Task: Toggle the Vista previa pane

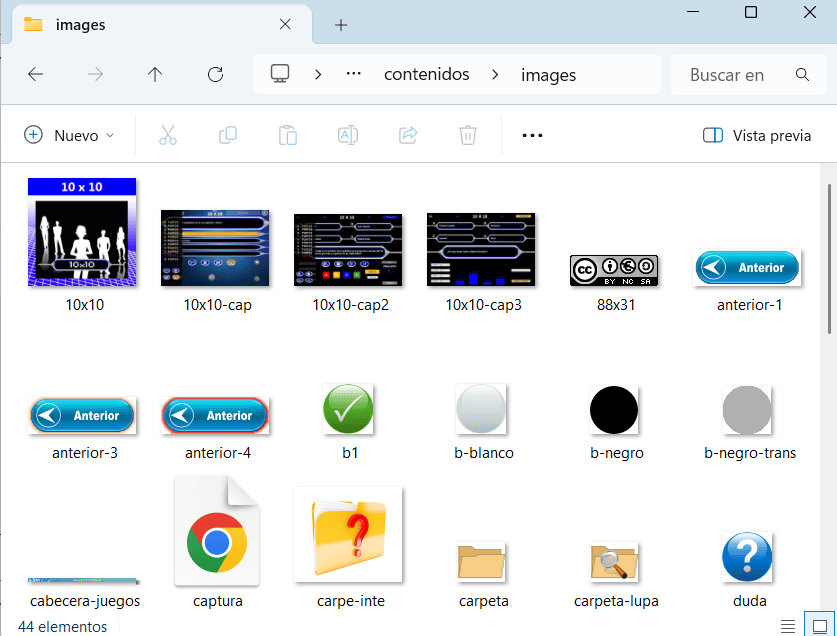Action: point(757,135)
